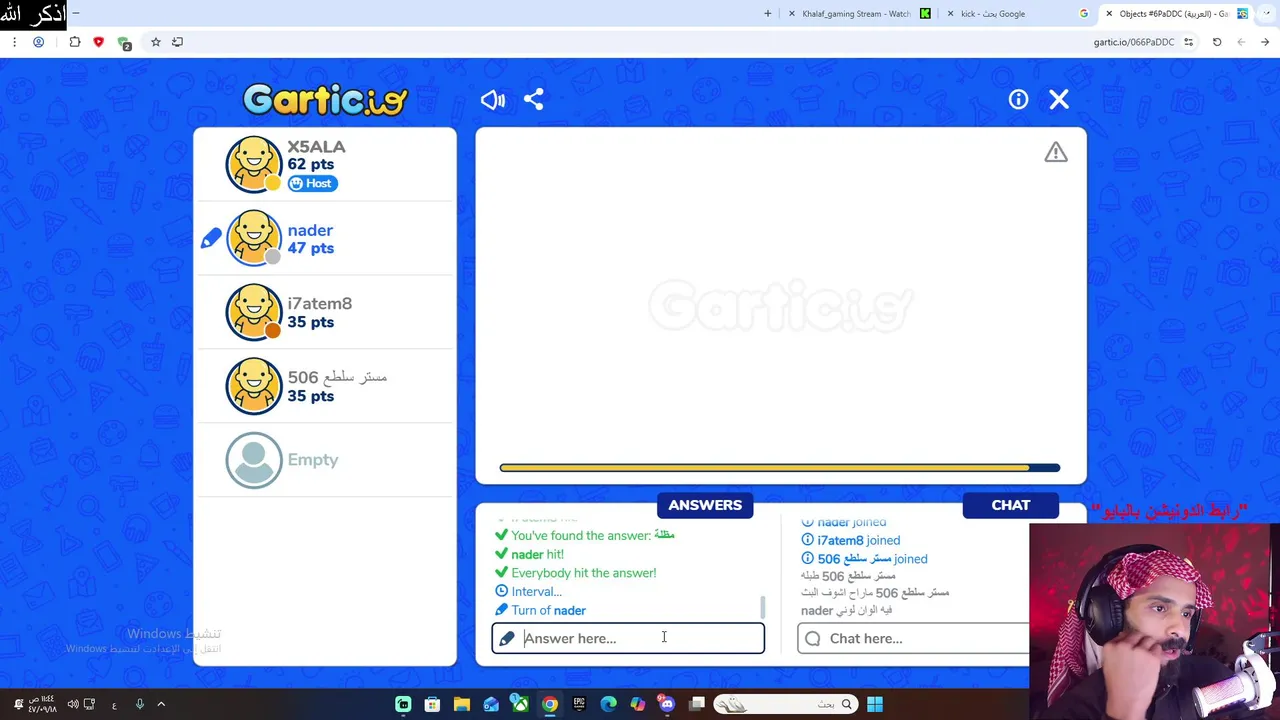Click nader's player avatar
The image size is (1280, 720).
point(254,238)
